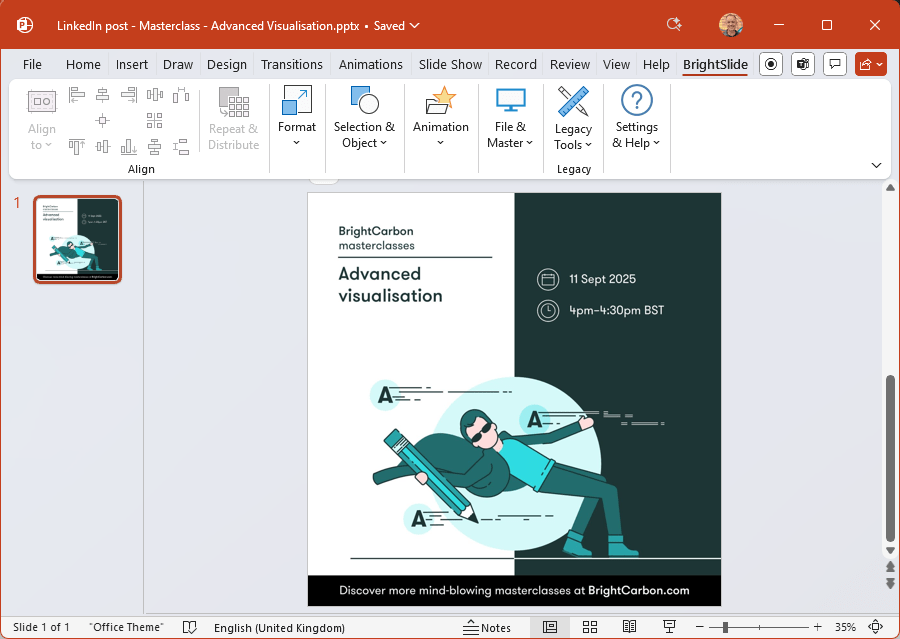
Task: Click the Align Left icon in ribbon
Action: 76,95
